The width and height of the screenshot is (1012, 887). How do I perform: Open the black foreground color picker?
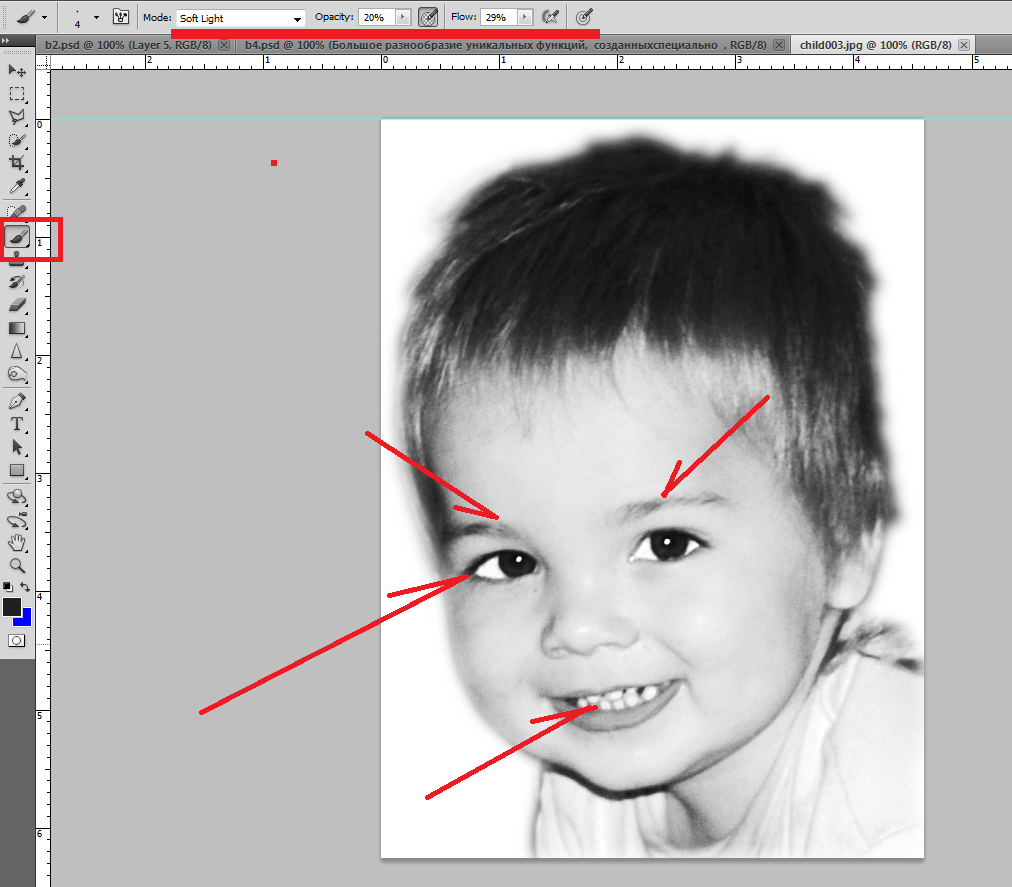point(12,607)
